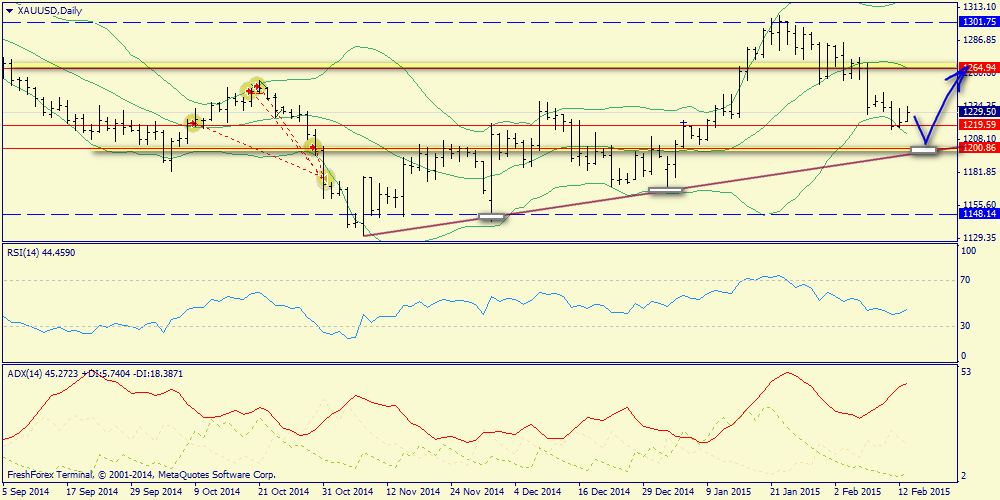Screen dimensions: 1000x500
Task: Click the FreshForex Terminal copyright text
Action: (142, 475)
